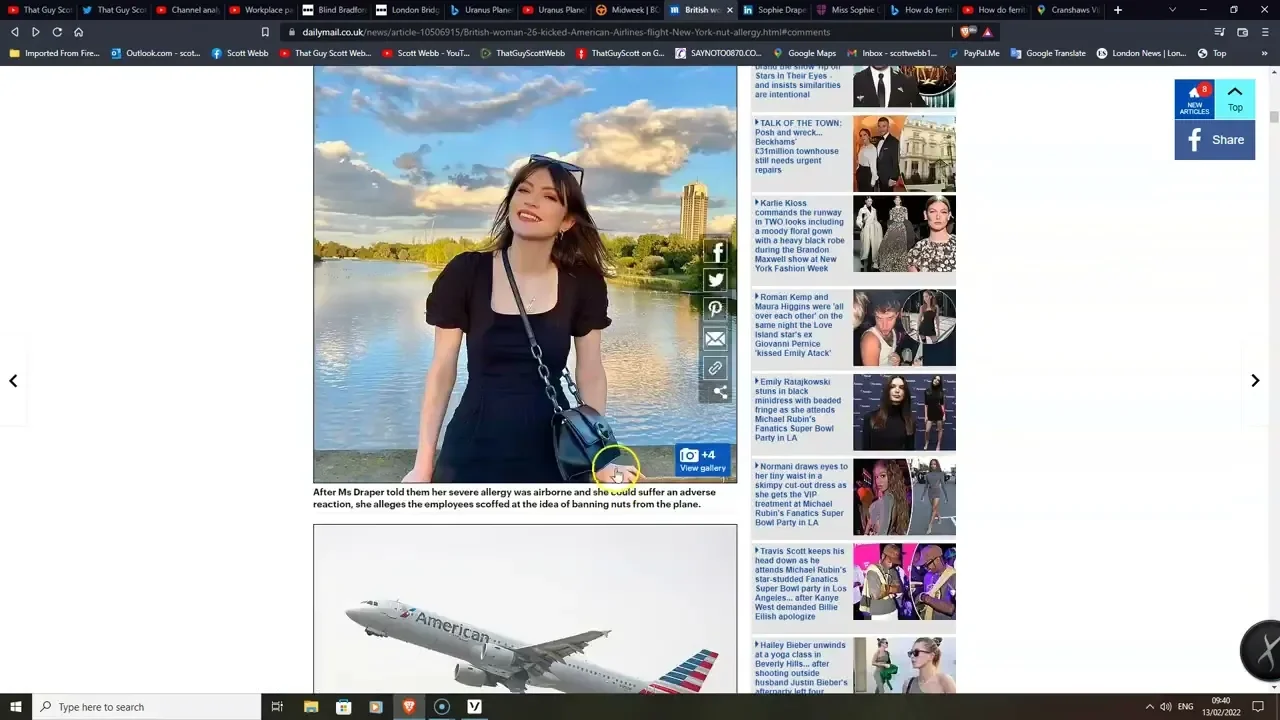
Task: Expand the tab search dropdown arrow
Action: click(x=1173, y=10)
